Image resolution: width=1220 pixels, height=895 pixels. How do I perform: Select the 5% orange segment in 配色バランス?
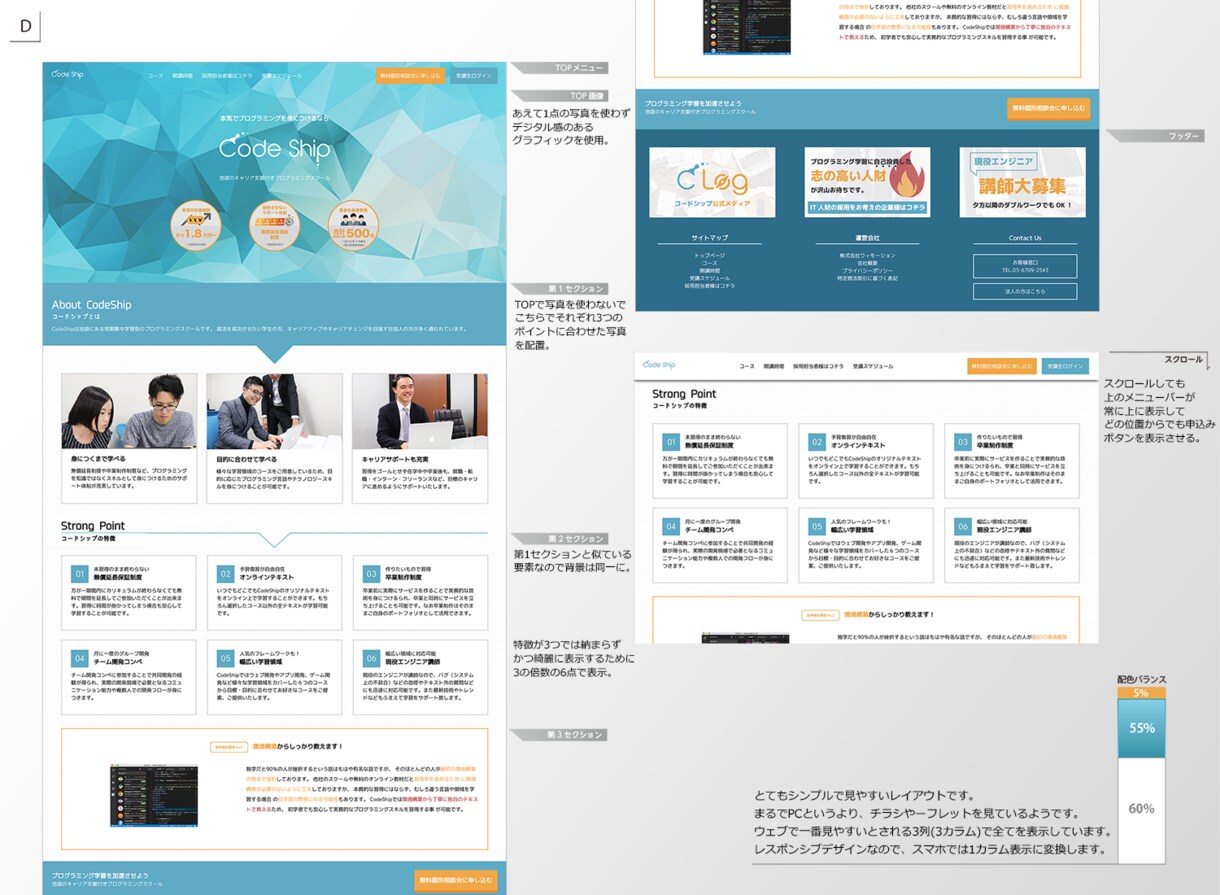point(1141,693)
